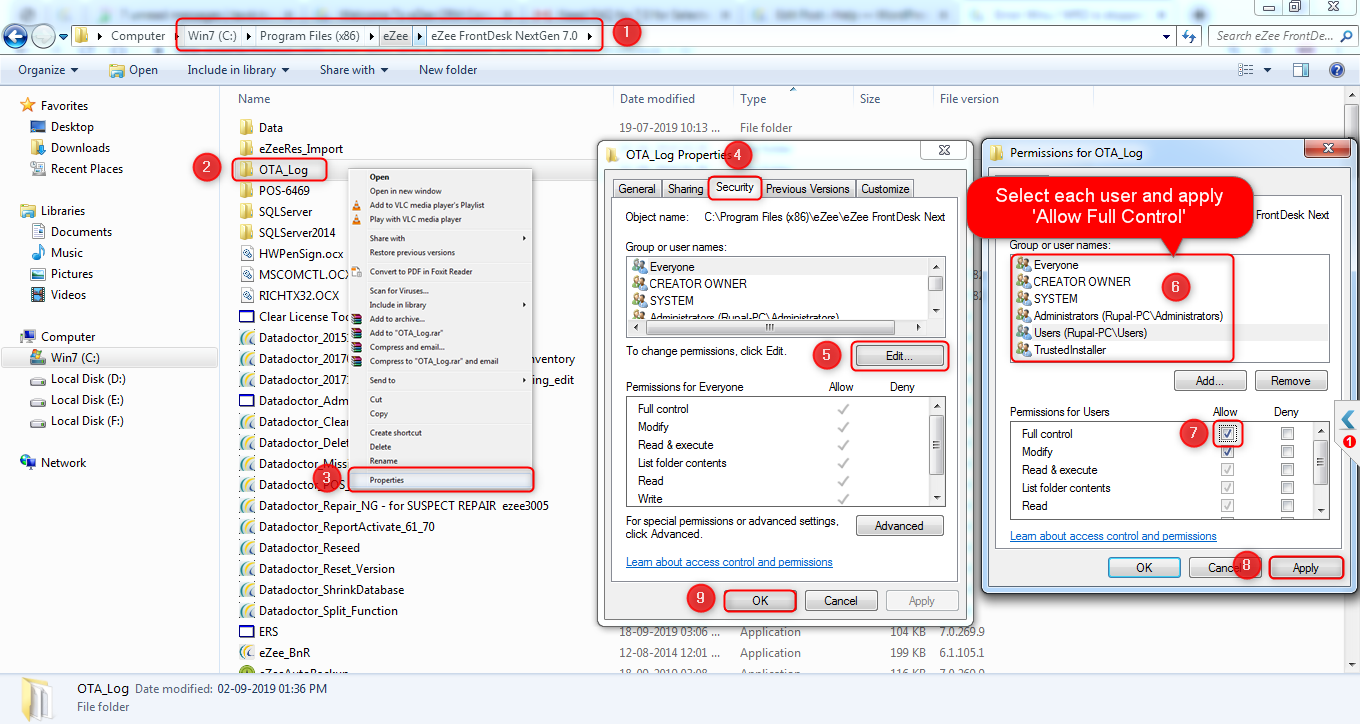Select SYSTEM in the Properties user list
The height and width of the screenshot is (724, 1360).
tap(672, 300)
